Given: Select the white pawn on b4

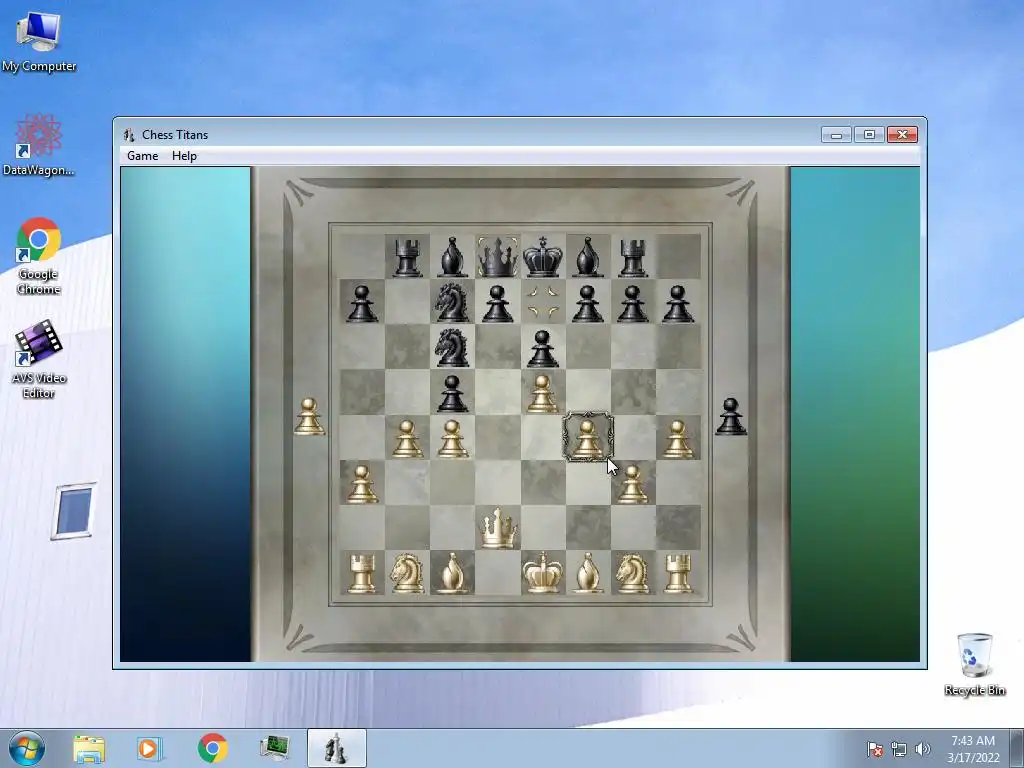Looking at the screenshot, I should [408, 439].
